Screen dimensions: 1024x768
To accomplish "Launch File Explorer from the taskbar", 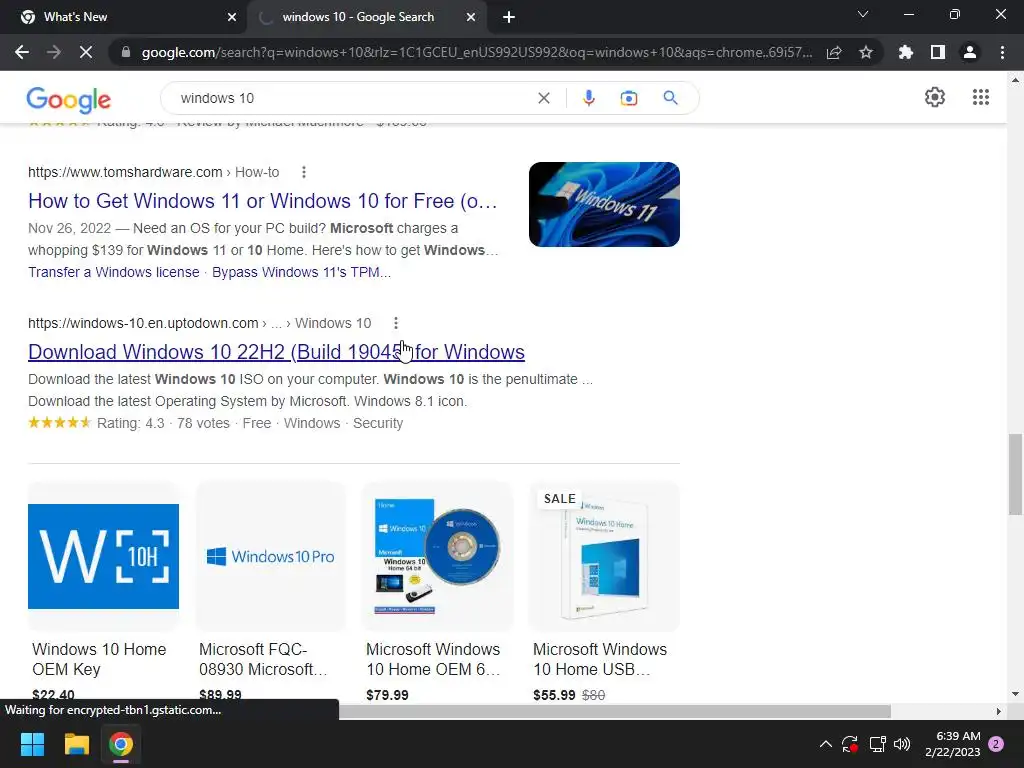I will pyautogui.click(x=76, y=744).
